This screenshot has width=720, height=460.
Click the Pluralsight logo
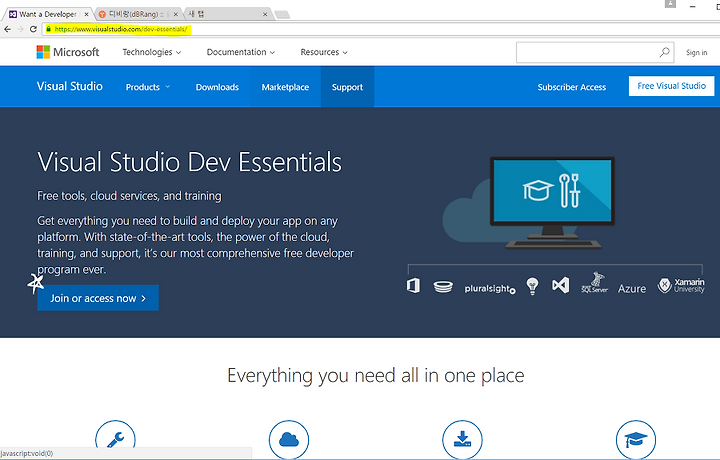click(490, 289)
